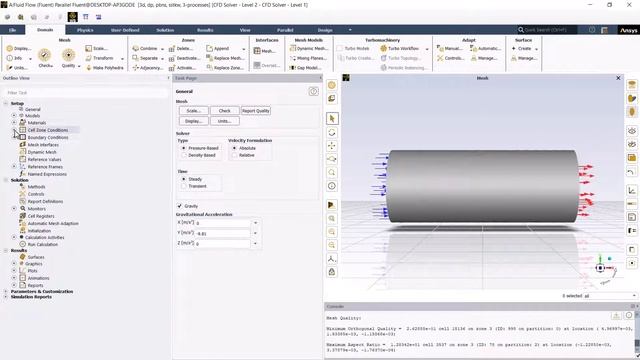
Task: Click Make Polyhedra in the Mesh group
Action: pyautogui.click(x=104, y=68)
